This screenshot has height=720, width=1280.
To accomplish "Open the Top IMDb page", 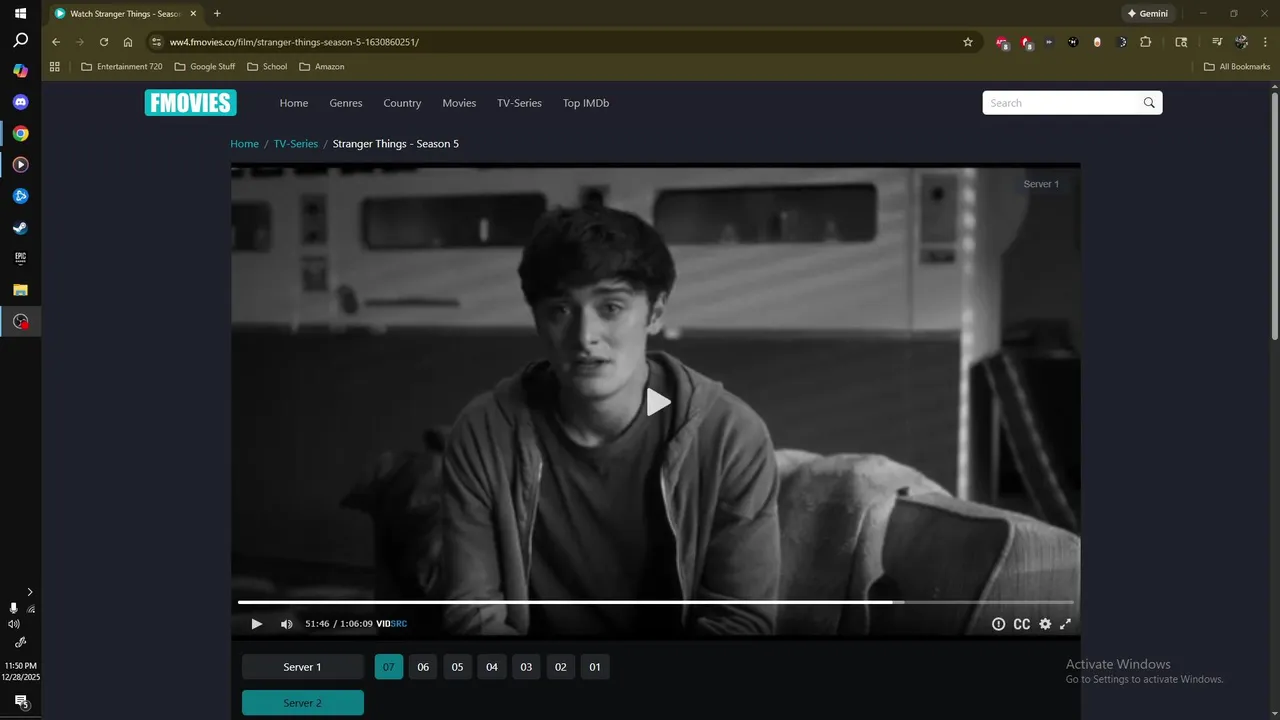I will pos(586,103).
